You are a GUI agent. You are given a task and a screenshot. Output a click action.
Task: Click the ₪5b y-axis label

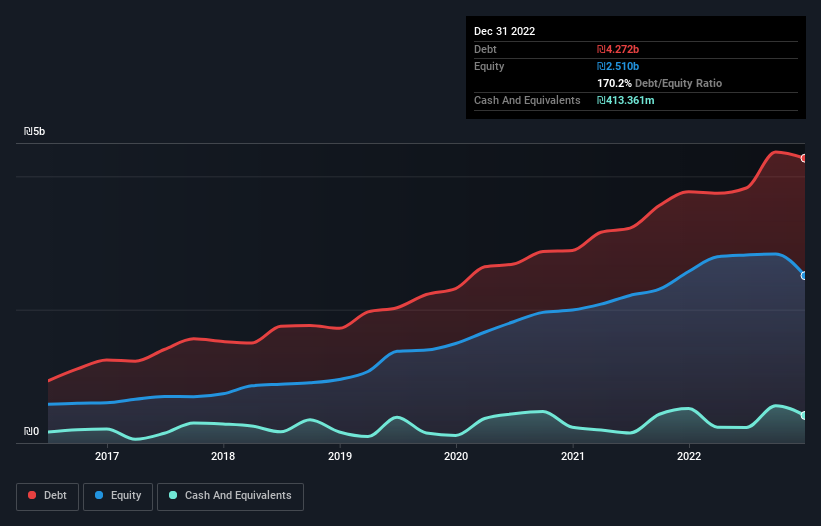point(35,131)
